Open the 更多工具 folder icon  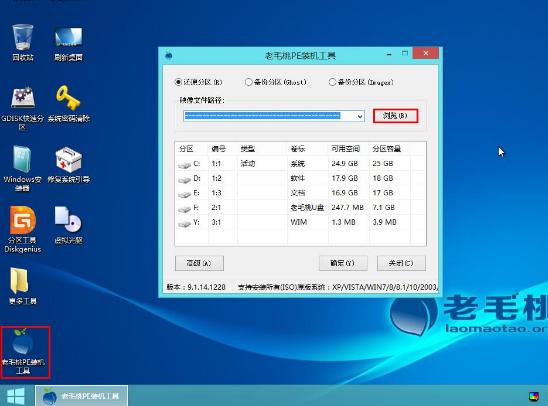click(22, 285)
